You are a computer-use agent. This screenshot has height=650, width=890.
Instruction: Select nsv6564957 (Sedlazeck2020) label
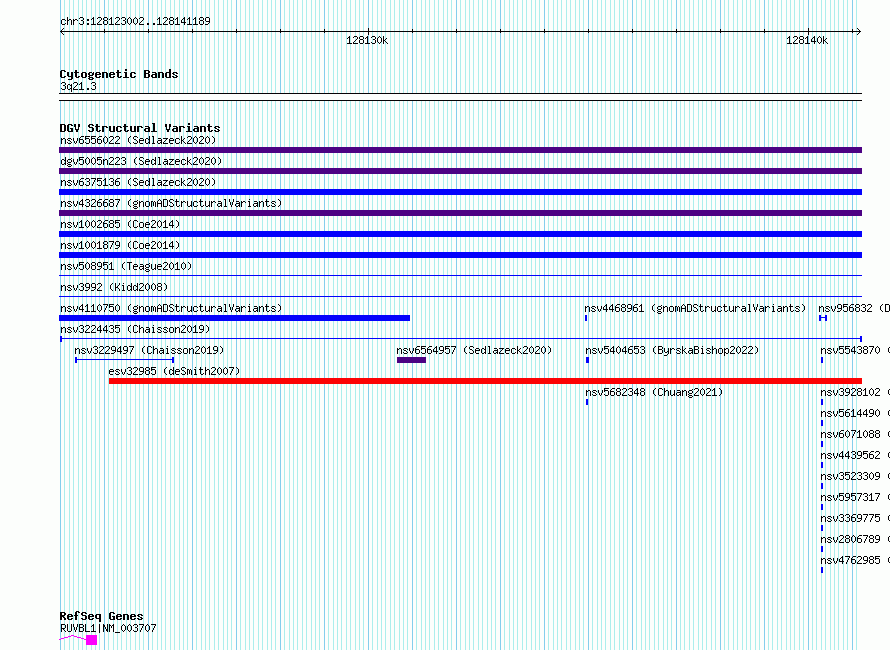pos(474,350)
